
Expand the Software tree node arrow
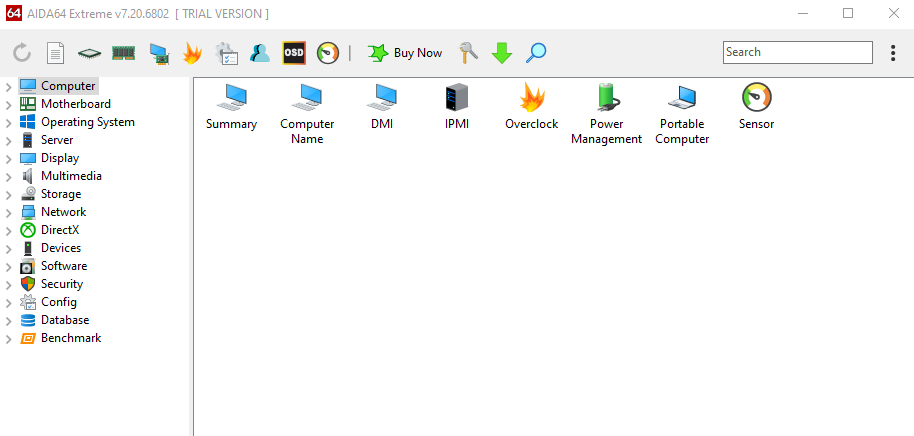[8, 268]
